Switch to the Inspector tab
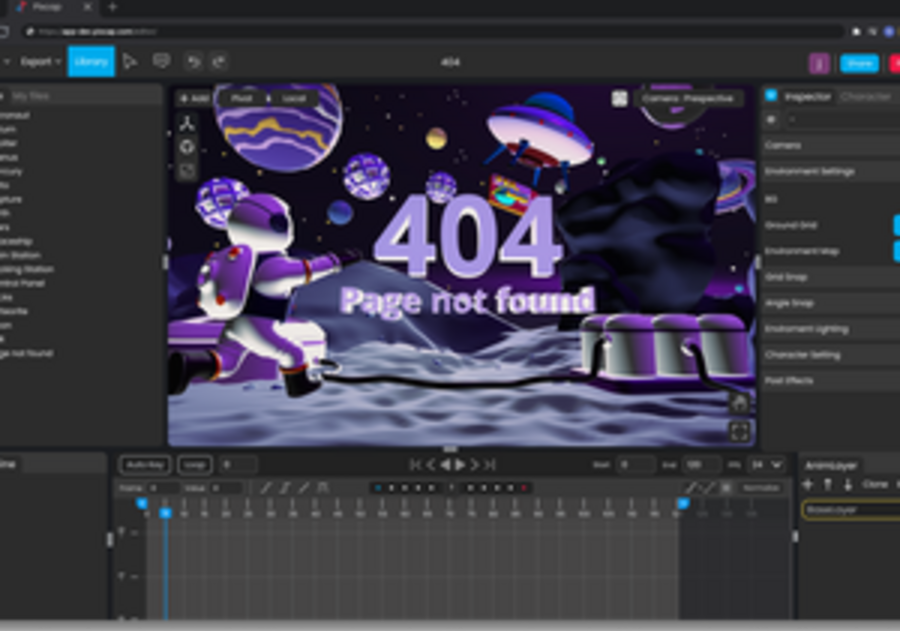This screenshot has width=900, height=631. tap(807, 97)
